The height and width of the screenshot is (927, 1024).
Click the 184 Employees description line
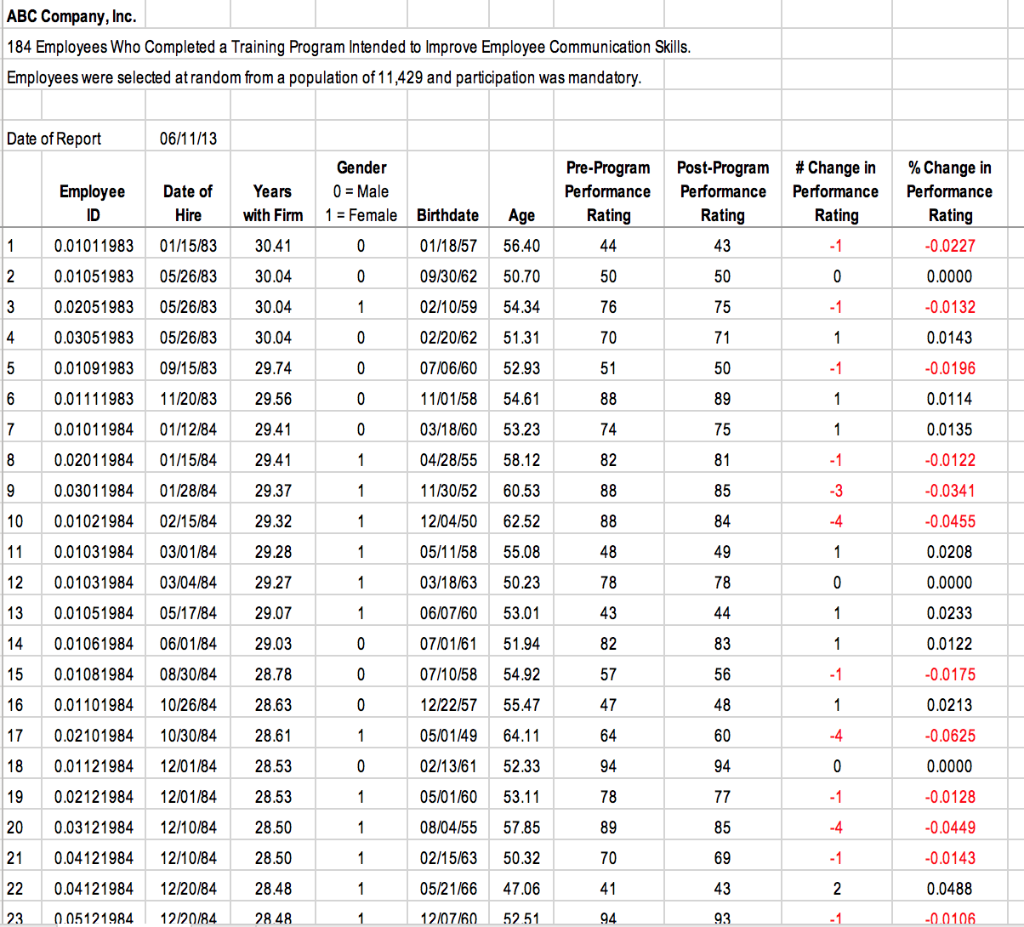(x=349, y=47)
